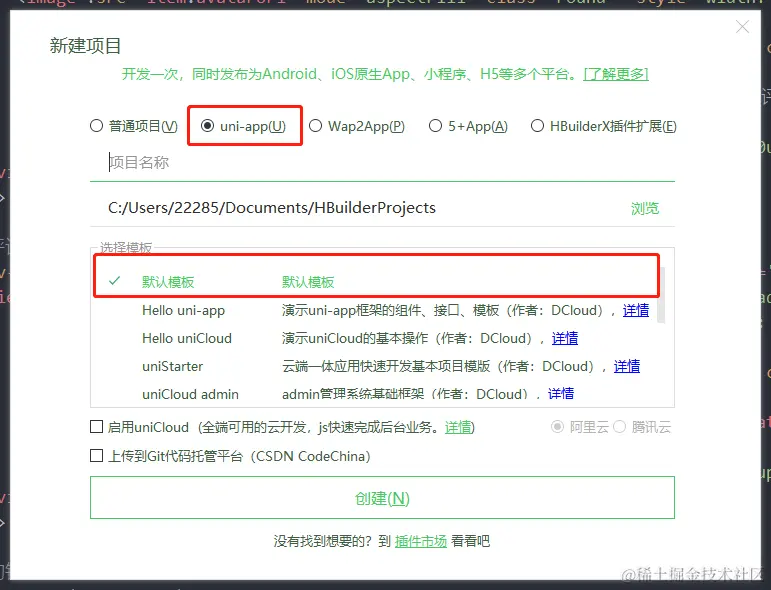Check 上传到Git代码托管平台 checkbox

[96, 456]
